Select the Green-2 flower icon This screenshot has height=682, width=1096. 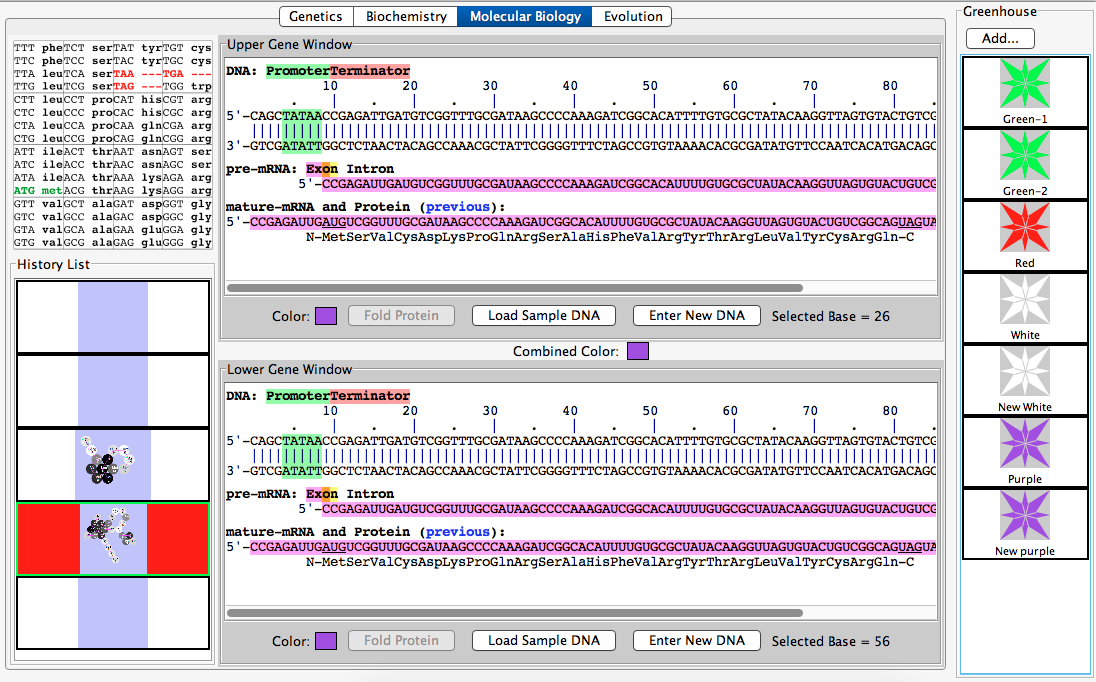point(1024,156)
